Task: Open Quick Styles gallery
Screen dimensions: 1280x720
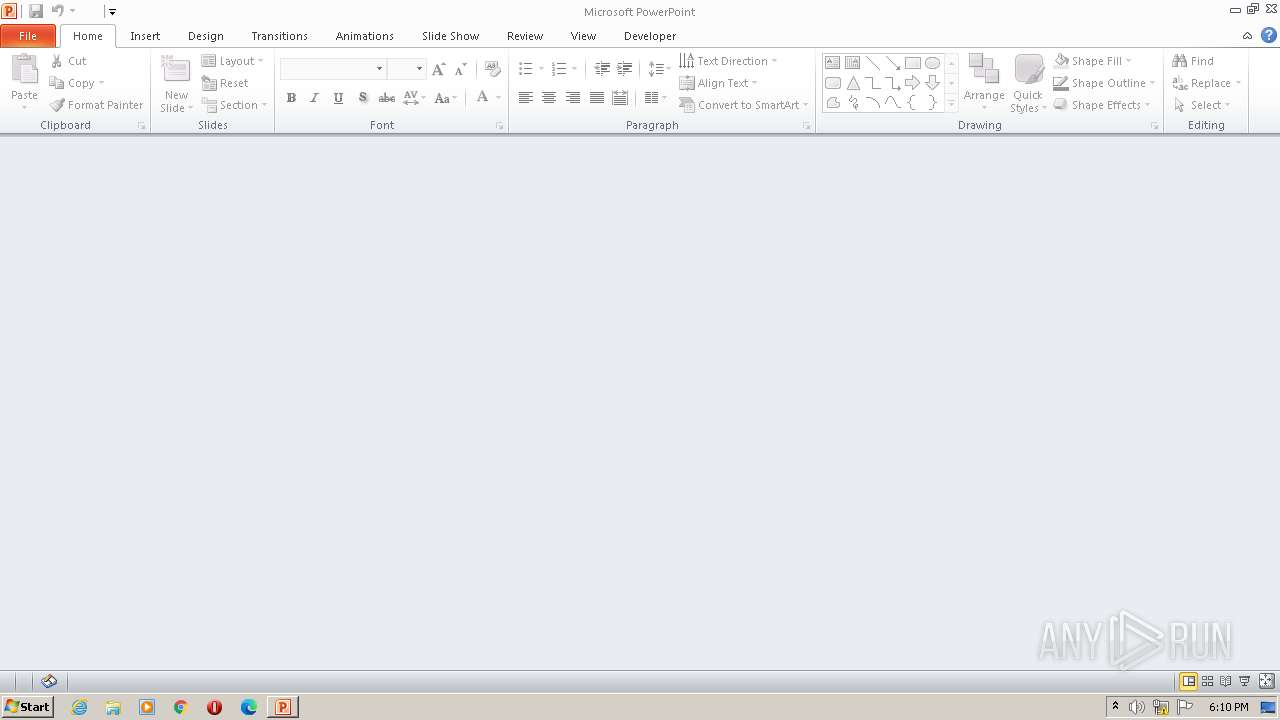Action: click(x=1028, y=83)
